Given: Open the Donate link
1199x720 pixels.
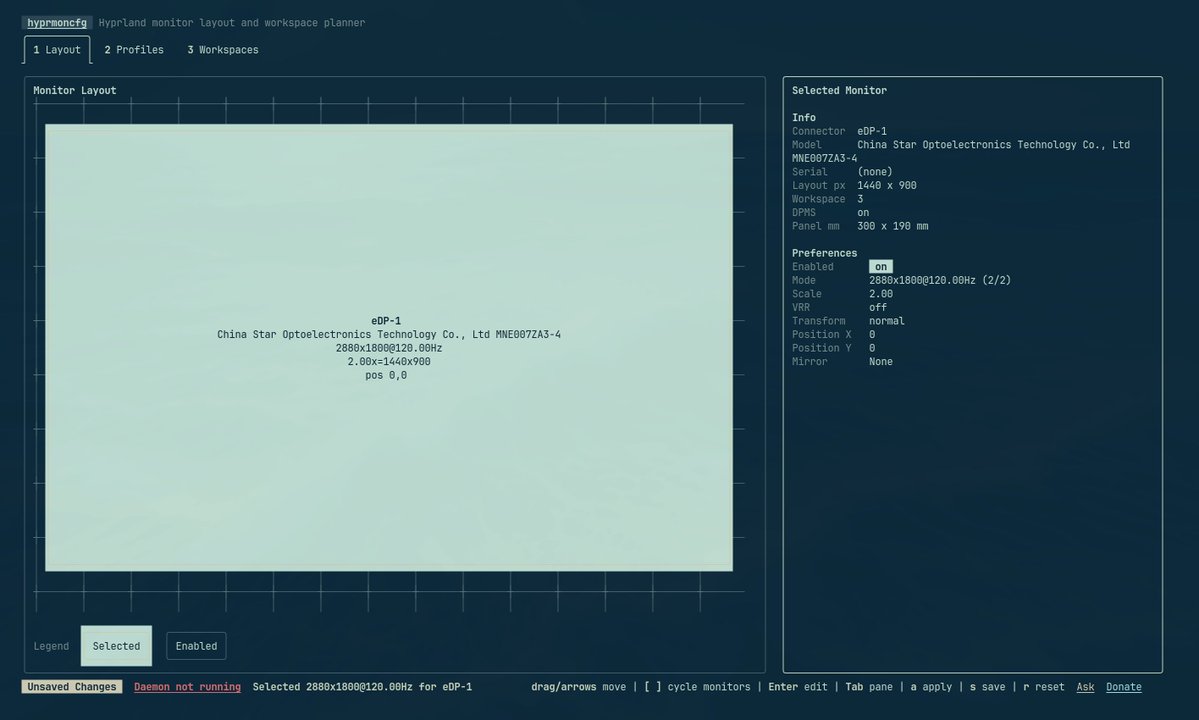Looking at the screenshot, I should point(1123,687).
